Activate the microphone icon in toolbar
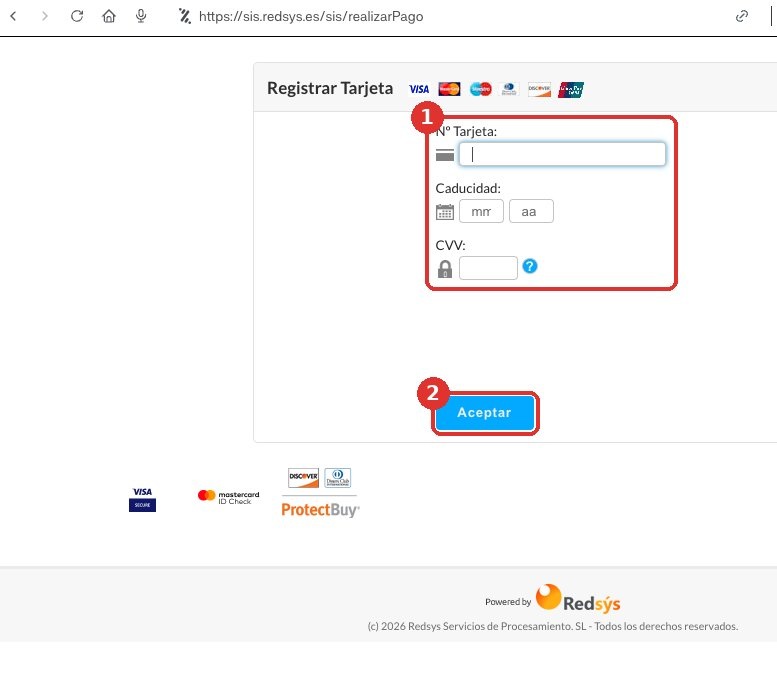Viewport: 777px width, 682px height. click(x=141, y=16)
